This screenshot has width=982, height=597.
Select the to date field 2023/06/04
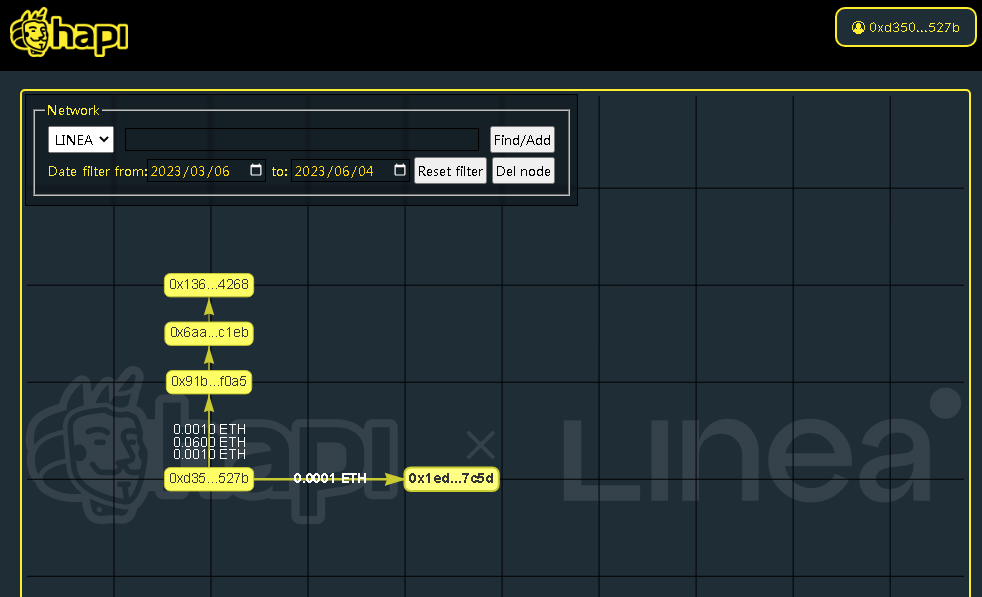[349, 171]
